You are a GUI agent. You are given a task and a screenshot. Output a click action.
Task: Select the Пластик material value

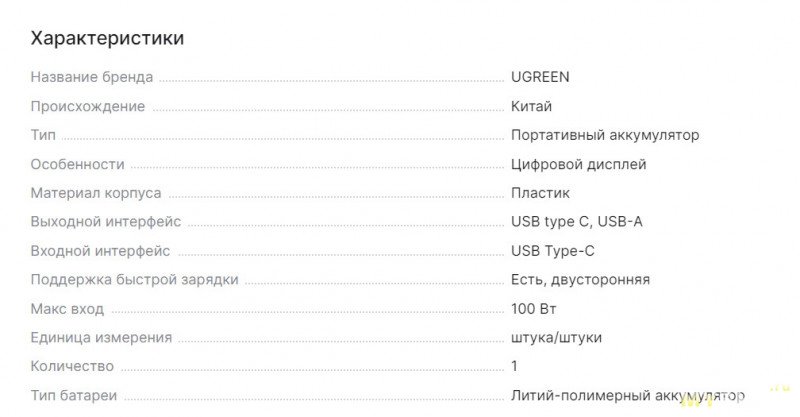pyautogui.click(x=540, y=193)
